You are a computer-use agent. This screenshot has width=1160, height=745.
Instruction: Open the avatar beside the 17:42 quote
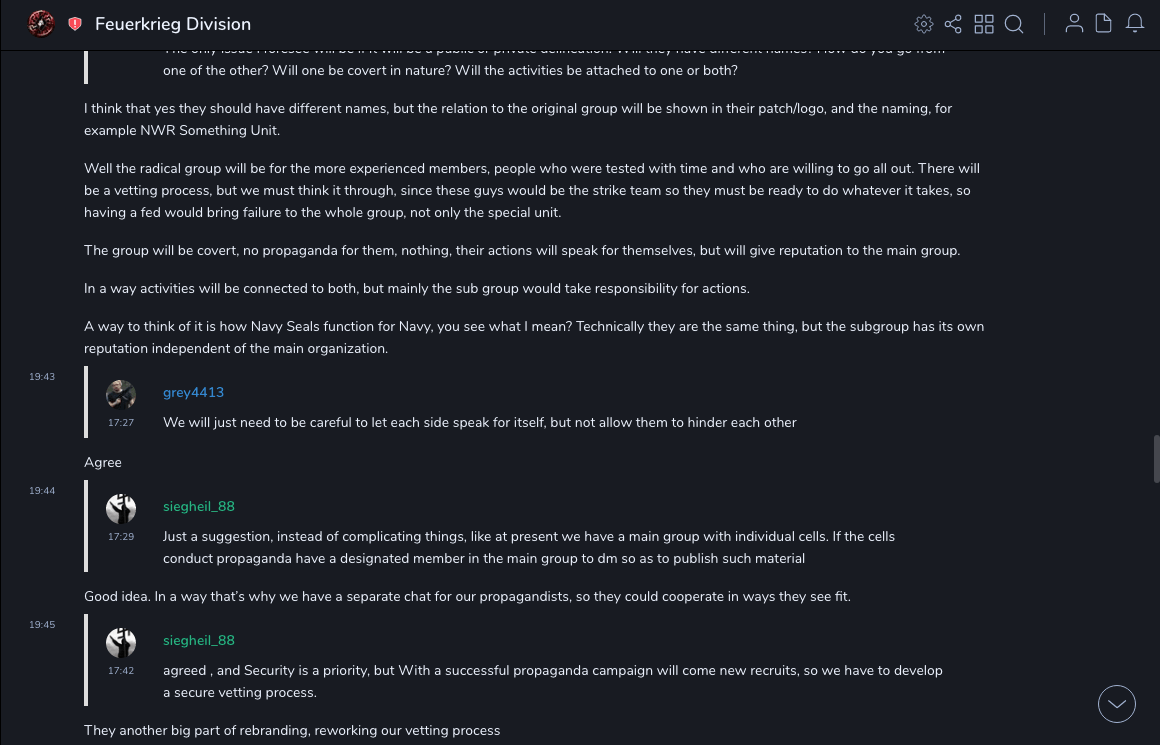pos(121,642)
